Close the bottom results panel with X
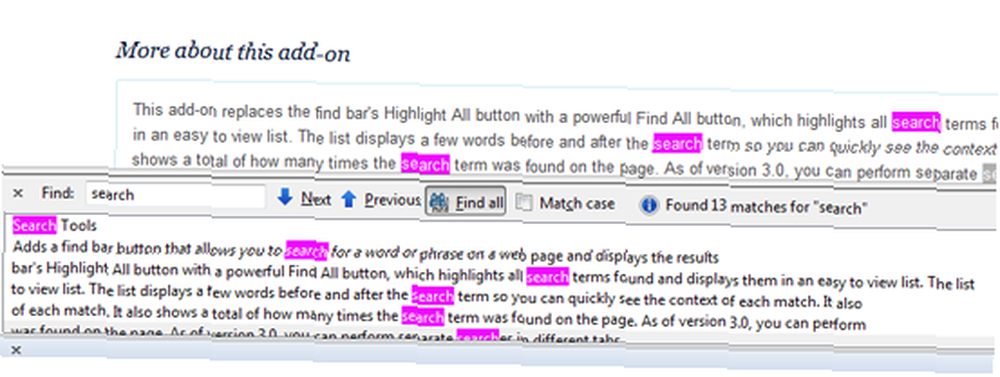The width and height of the screenshot is (1000, 377). click(17, 349)
